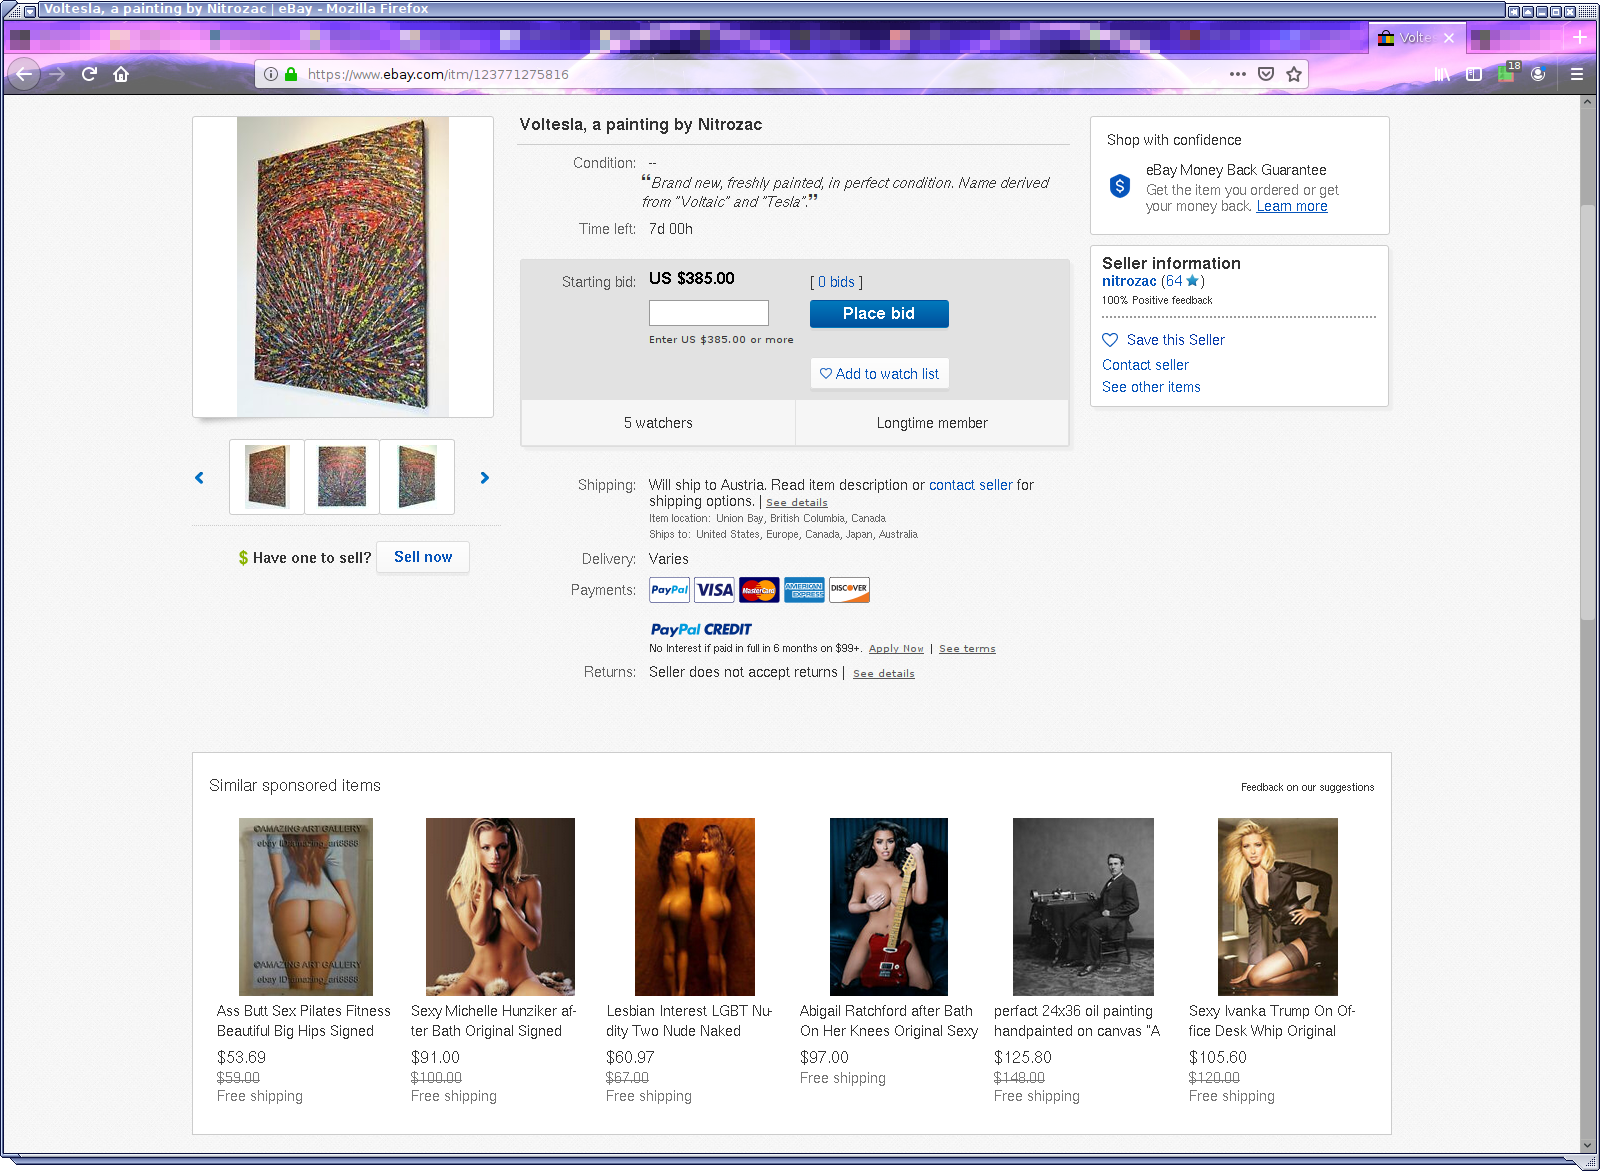Viewport: 1600px width, 1171px height.
Task: Open the Firefox hamburger menu
Action: click(x=1577, y=74)
